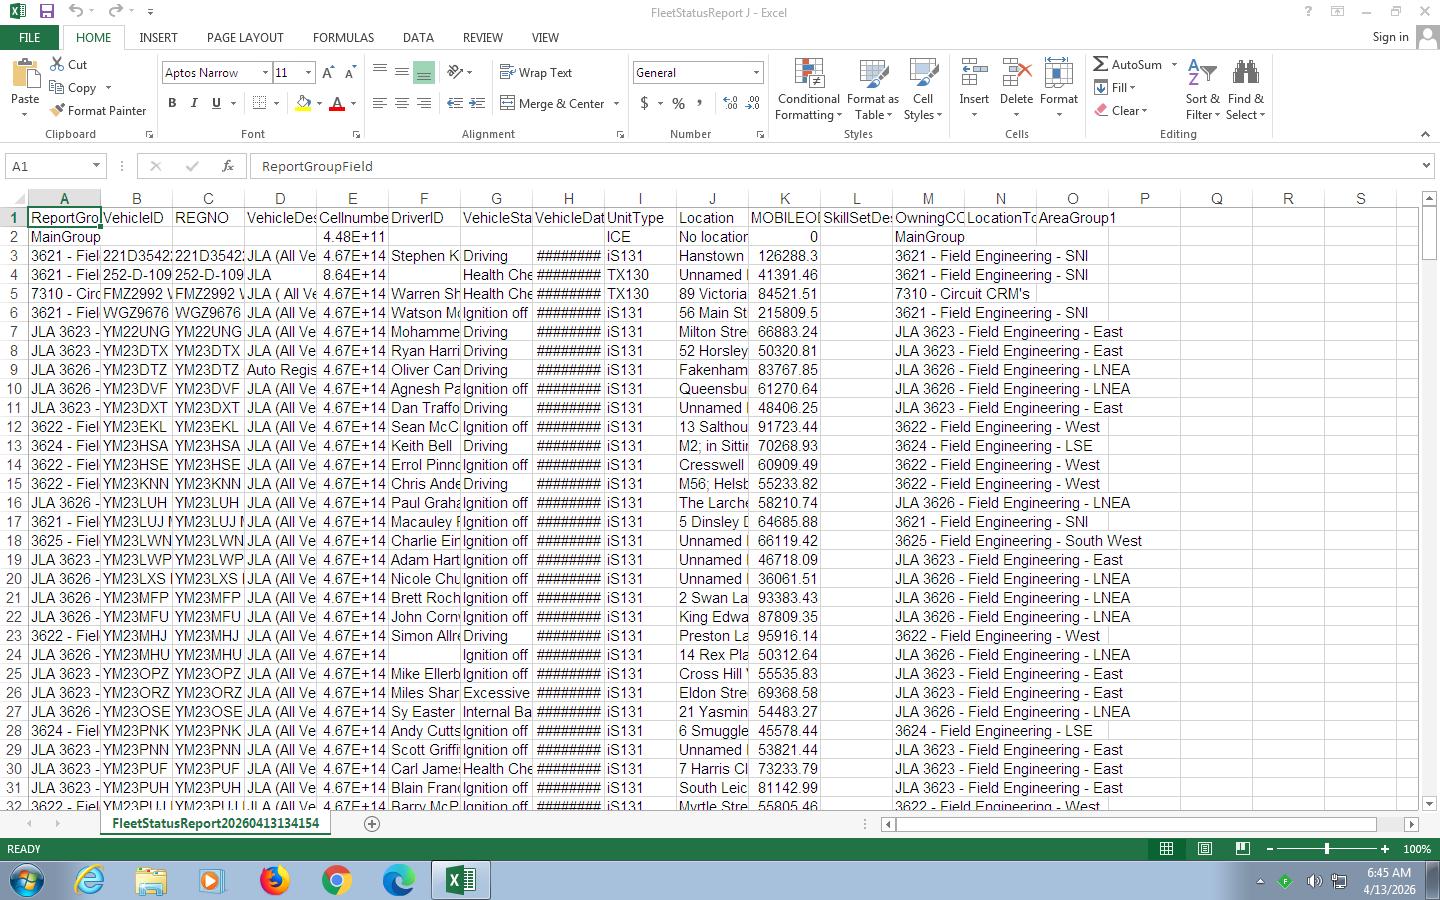
Task: Add a new sheet with plus button
Action: pos(372,824)
